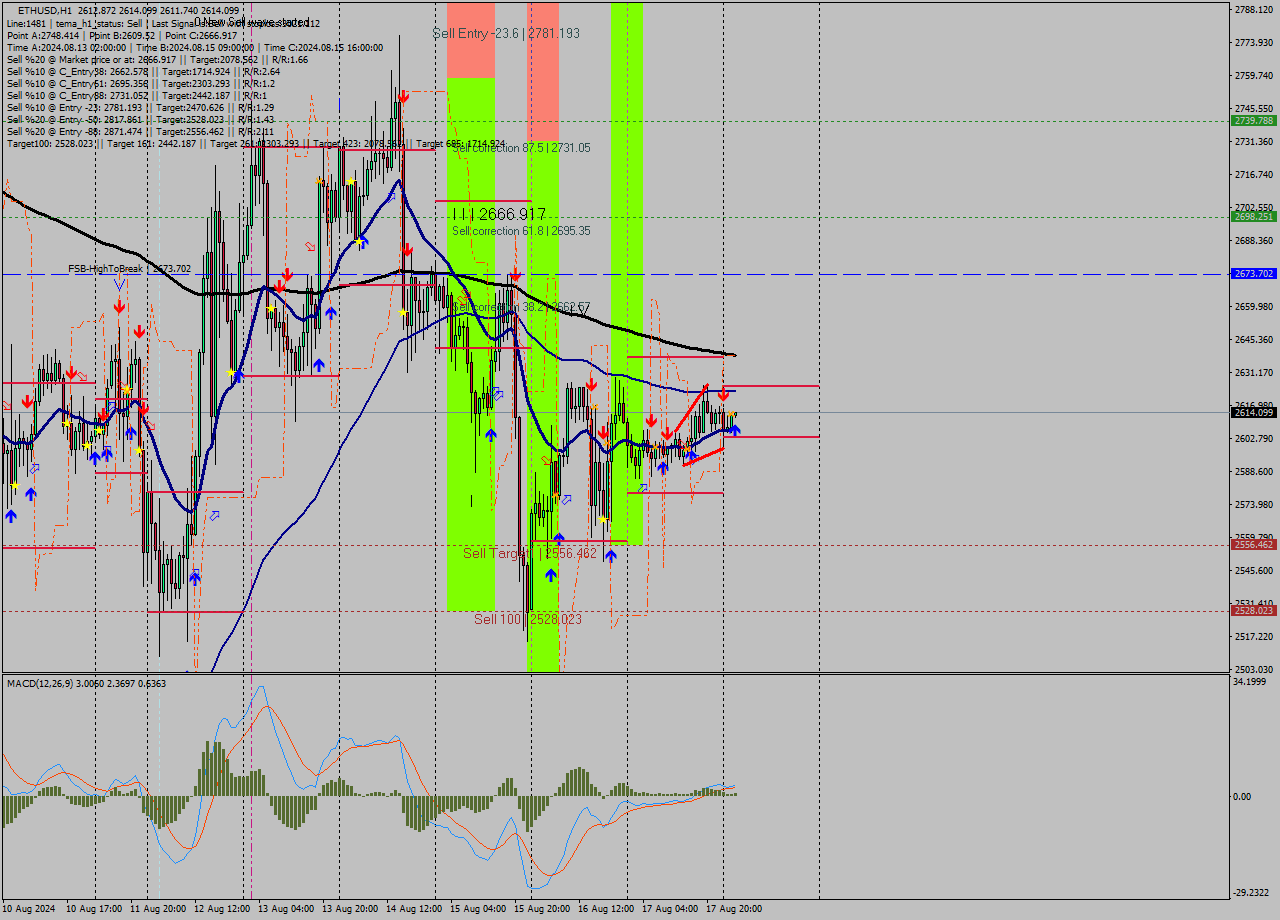Click the 2631.170 price axis value
Screen dimensions: 1280x920
[x=1254, y=372]
